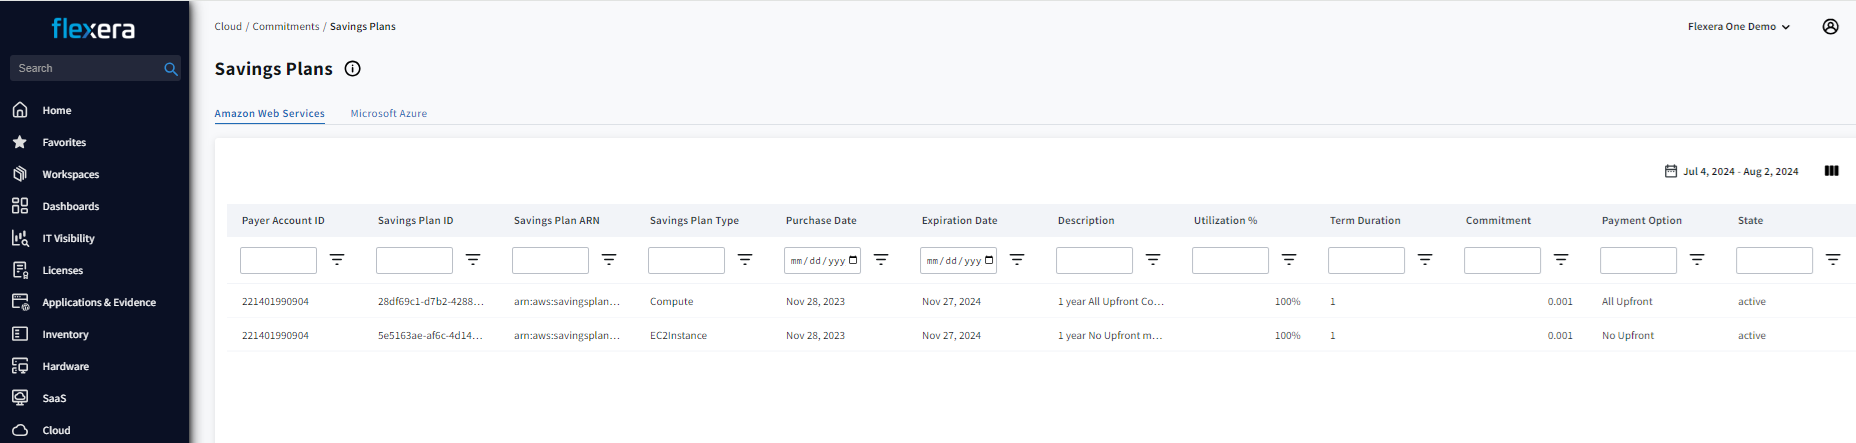Screen dimensions: 1856x443
Task: Go to Commitments breadcrumb link
Action: (286, 27)
